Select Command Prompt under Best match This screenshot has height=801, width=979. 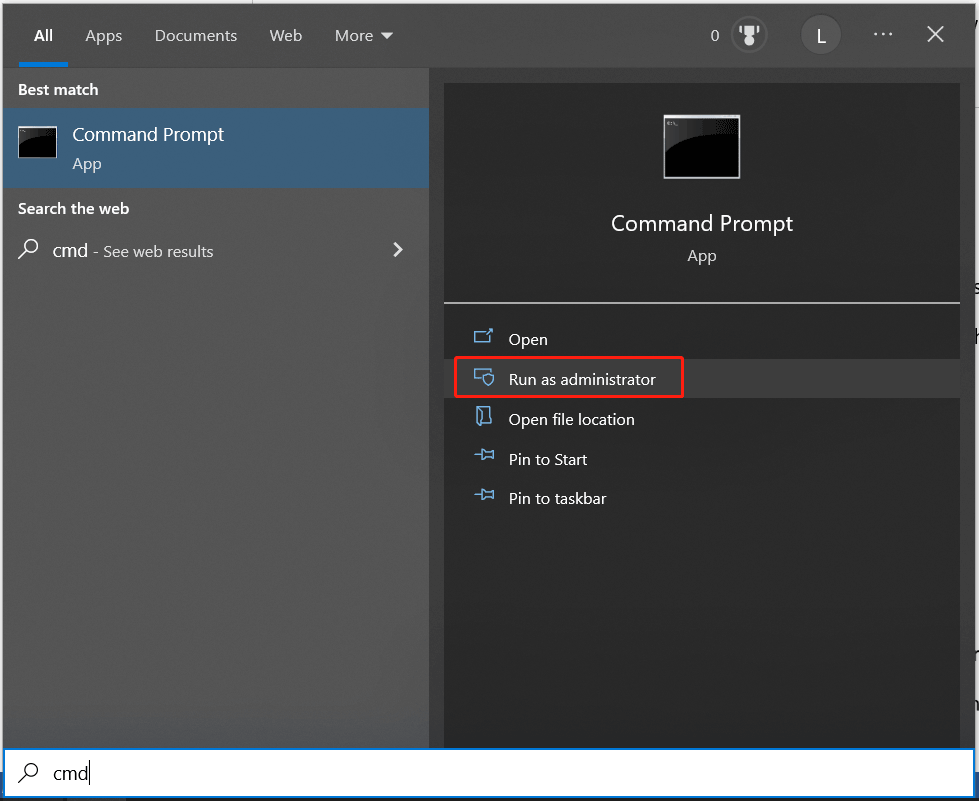pyautogui.click(x=215, y=148)
